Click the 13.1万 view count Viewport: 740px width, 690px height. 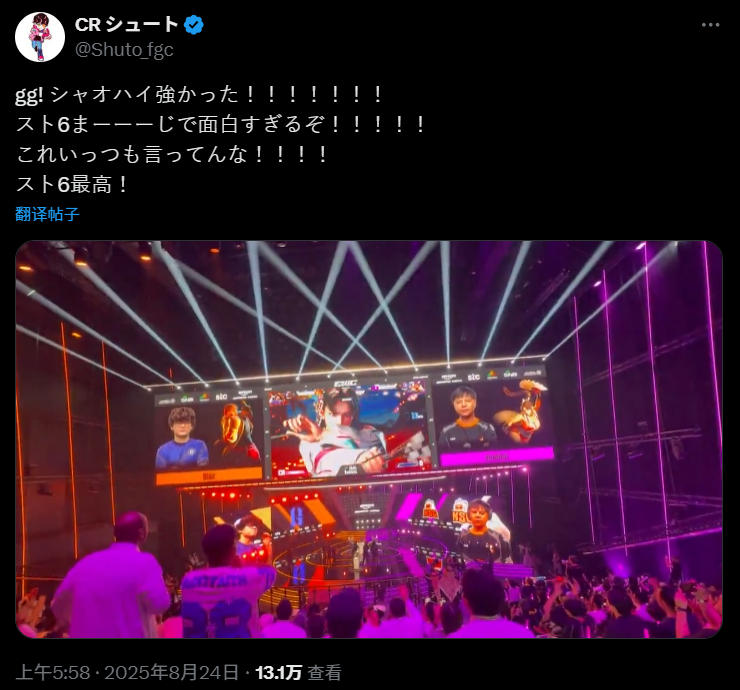click(278, 673)
